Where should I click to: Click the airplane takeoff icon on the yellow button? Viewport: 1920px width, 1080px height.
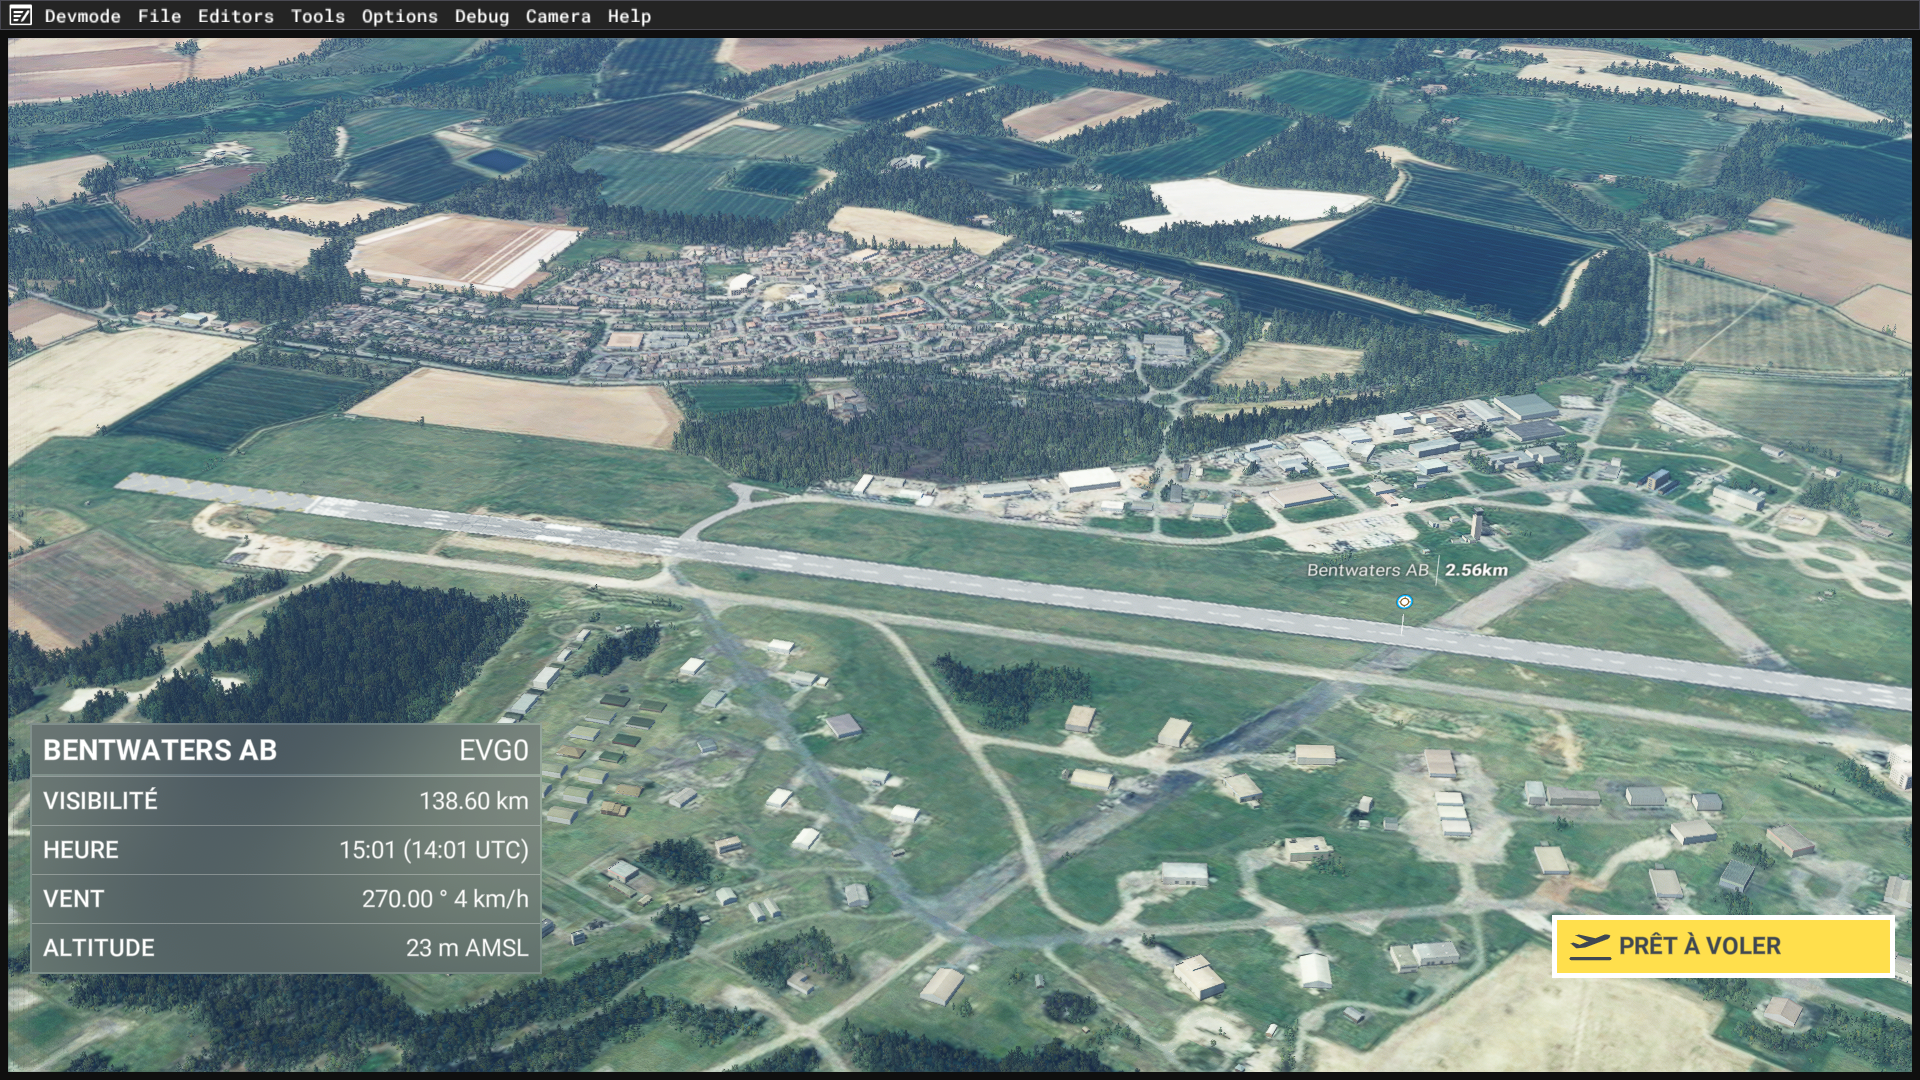click(x=1589, y=945)
